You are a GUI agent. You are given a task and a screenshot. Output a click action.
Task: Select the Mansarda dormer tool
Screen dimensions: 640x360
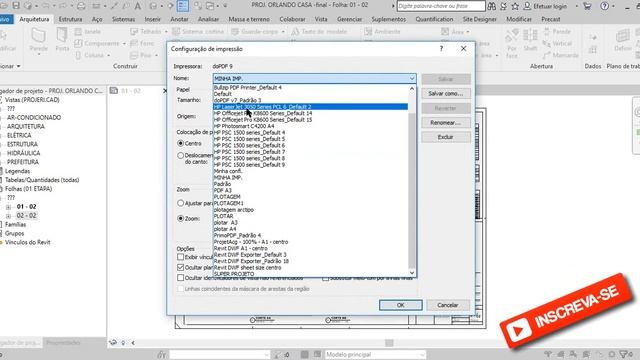560,55
